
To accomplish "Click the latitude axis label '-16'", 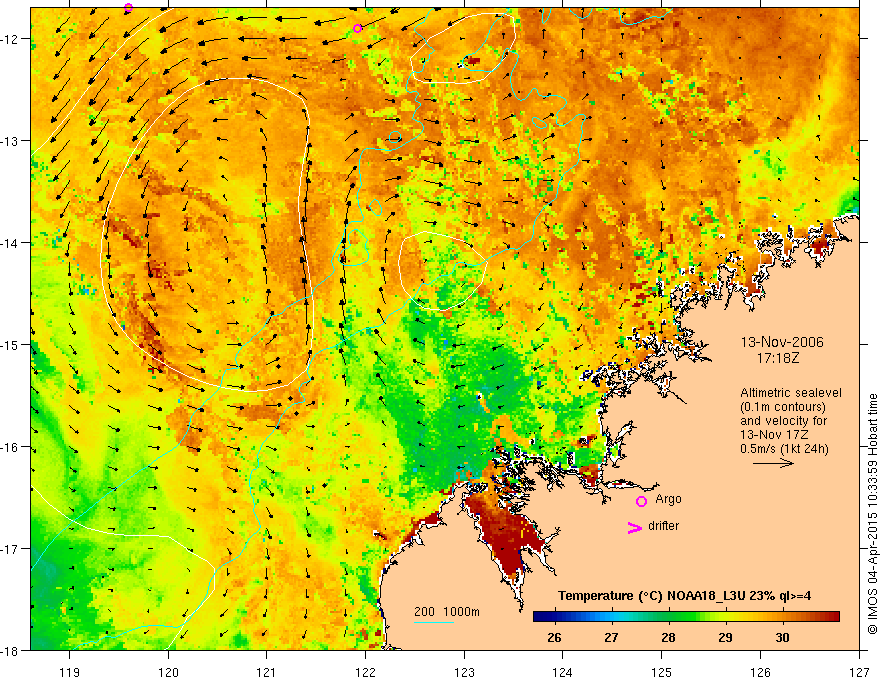I will click(x=12, y=447).
